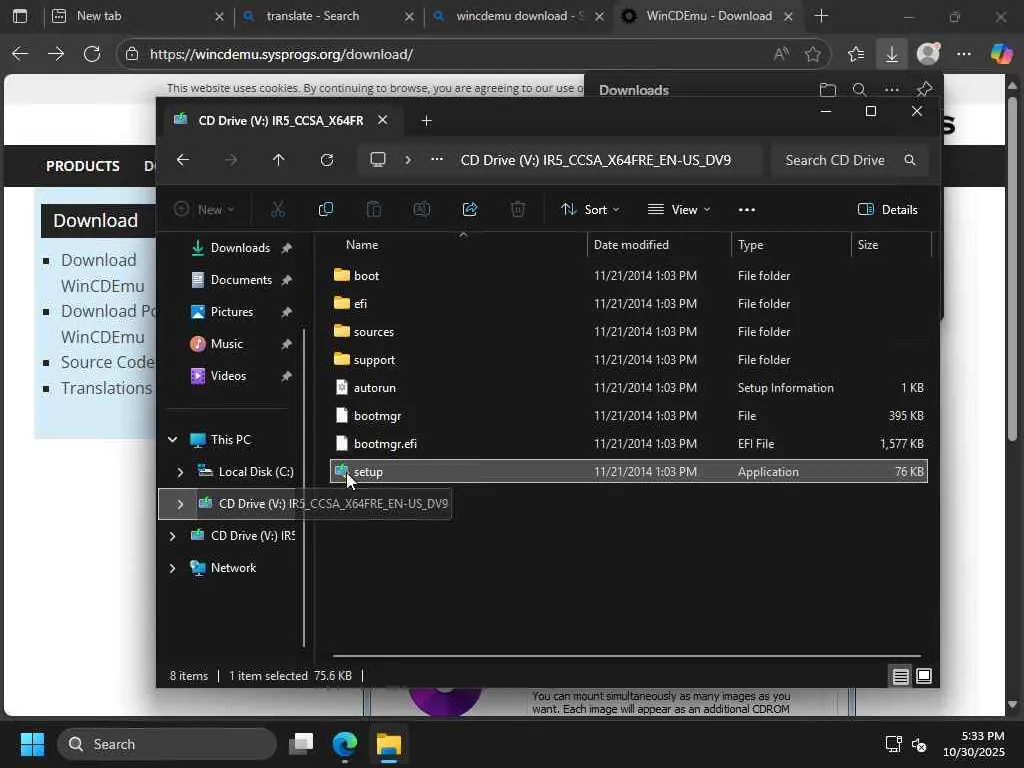Image resolution: width=1024 pixels, height=768 pixels.
Task: Open Edge favorites list icon
Action: [856, 54]
